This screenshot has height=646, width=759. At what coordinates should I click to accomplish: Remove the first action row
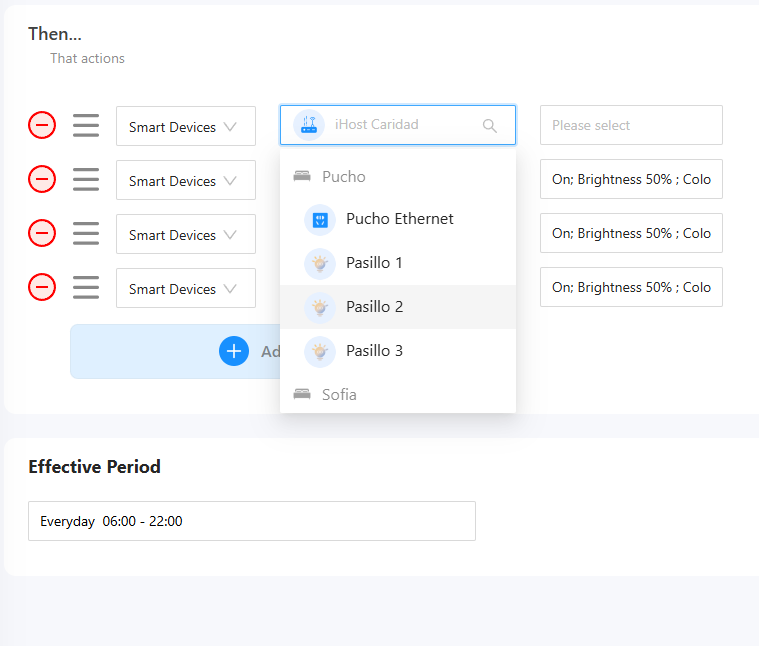42,125
